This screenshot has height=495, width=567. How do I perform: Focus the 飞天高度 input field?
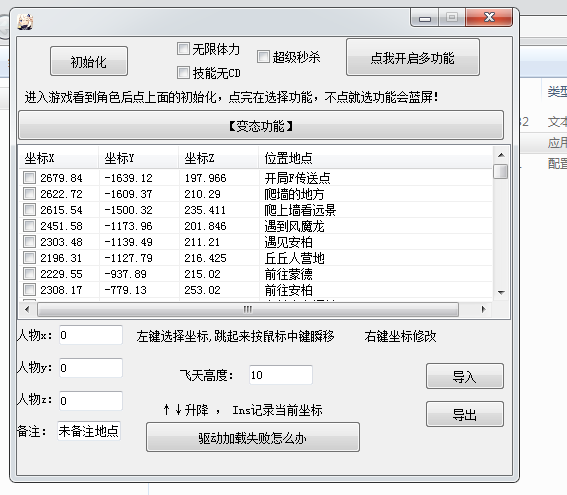281,375
